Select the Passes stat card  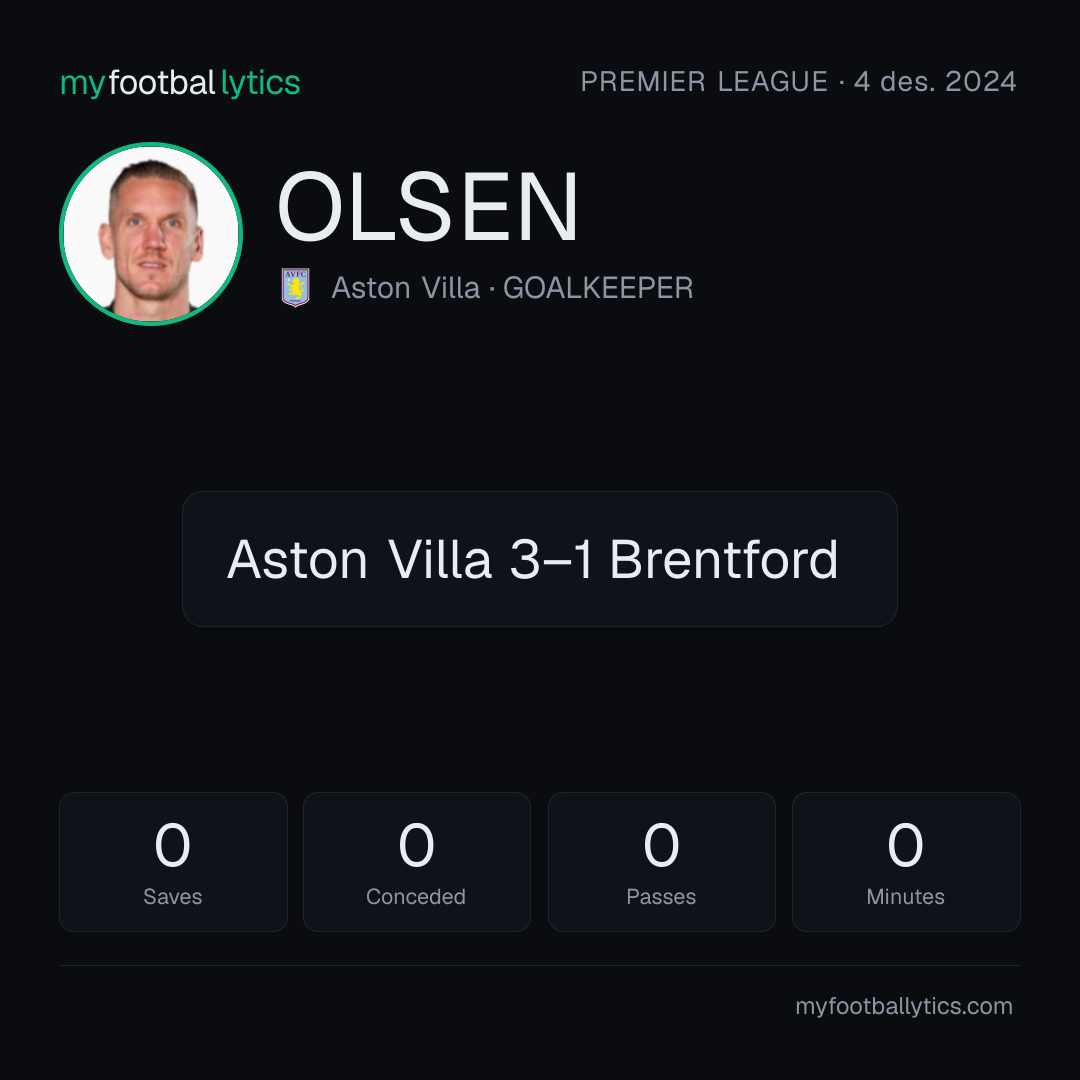[661, 862]
